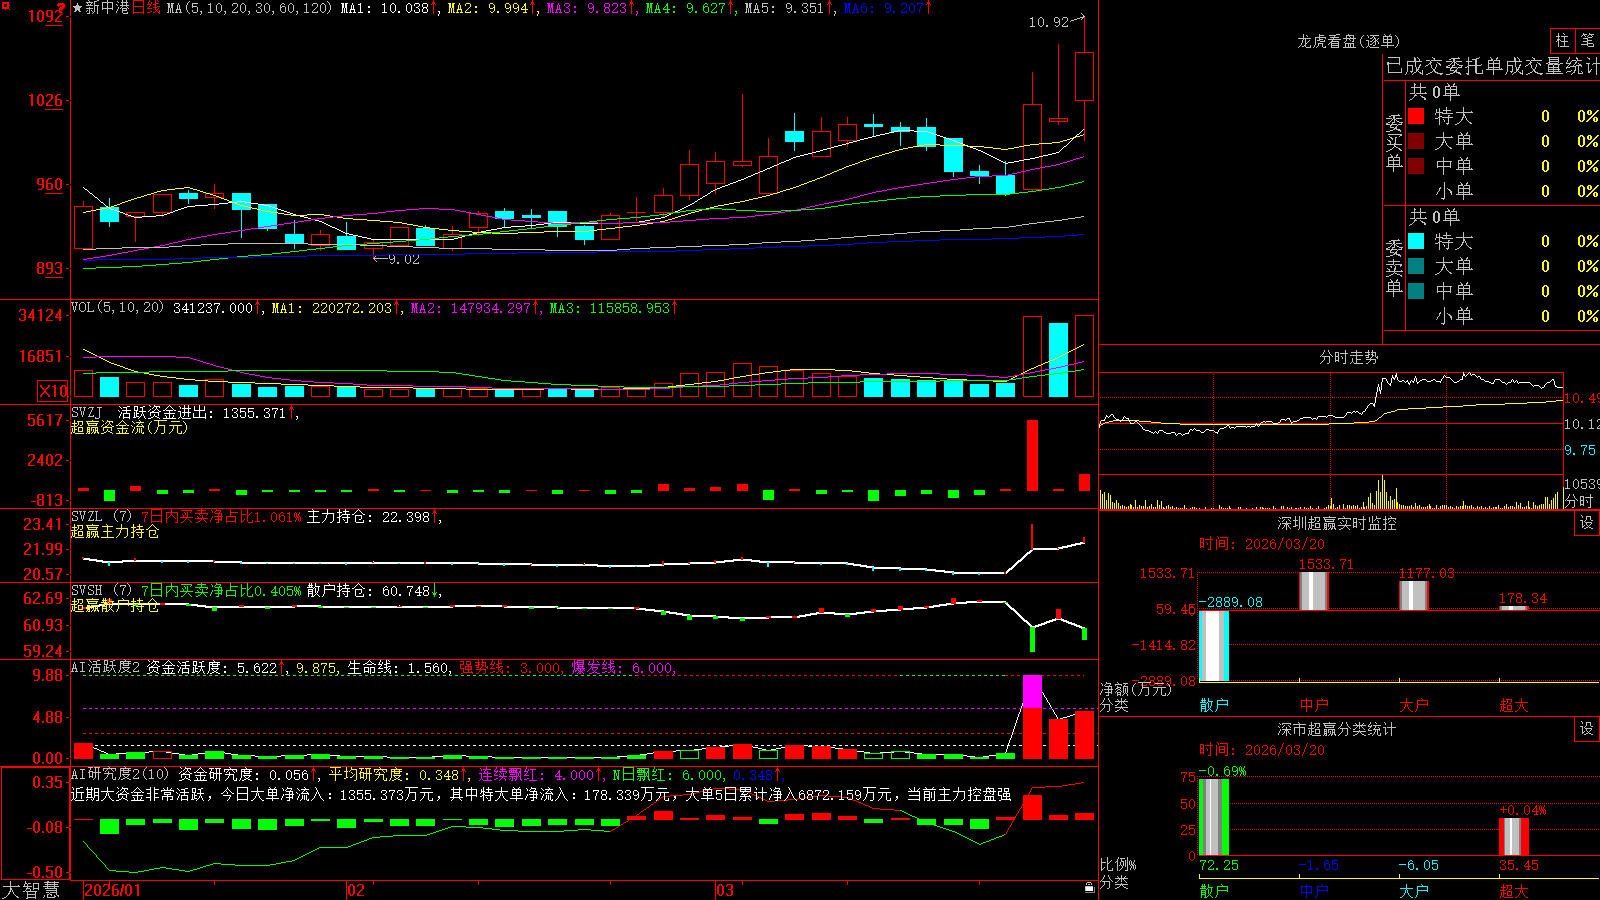Jump to the 2026/01 date marker
This screenshot has width=1600, height=900.
pos(112,890)
